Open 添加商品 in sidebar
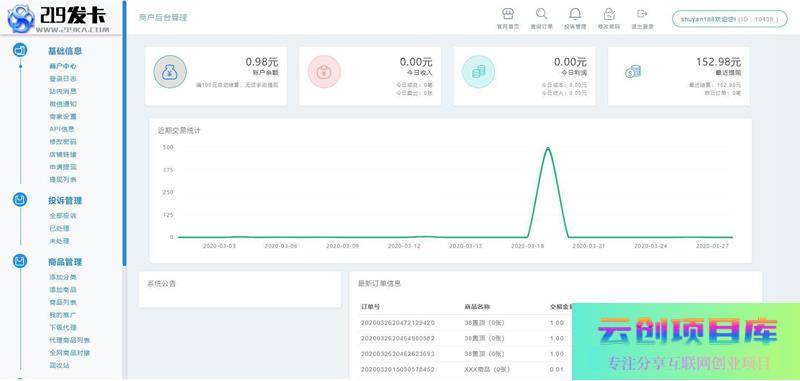This screenshot has height=381, width=800. point(63,290)
